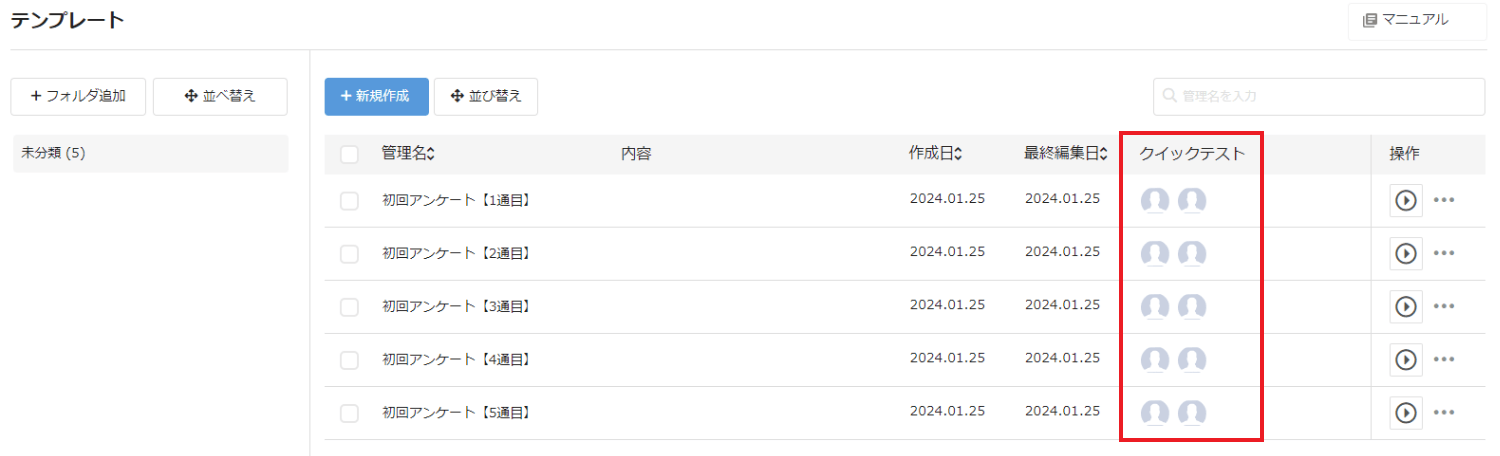
Task: Sort by 管理名 column
Action: pyautogui.click(x=408, y=154)
